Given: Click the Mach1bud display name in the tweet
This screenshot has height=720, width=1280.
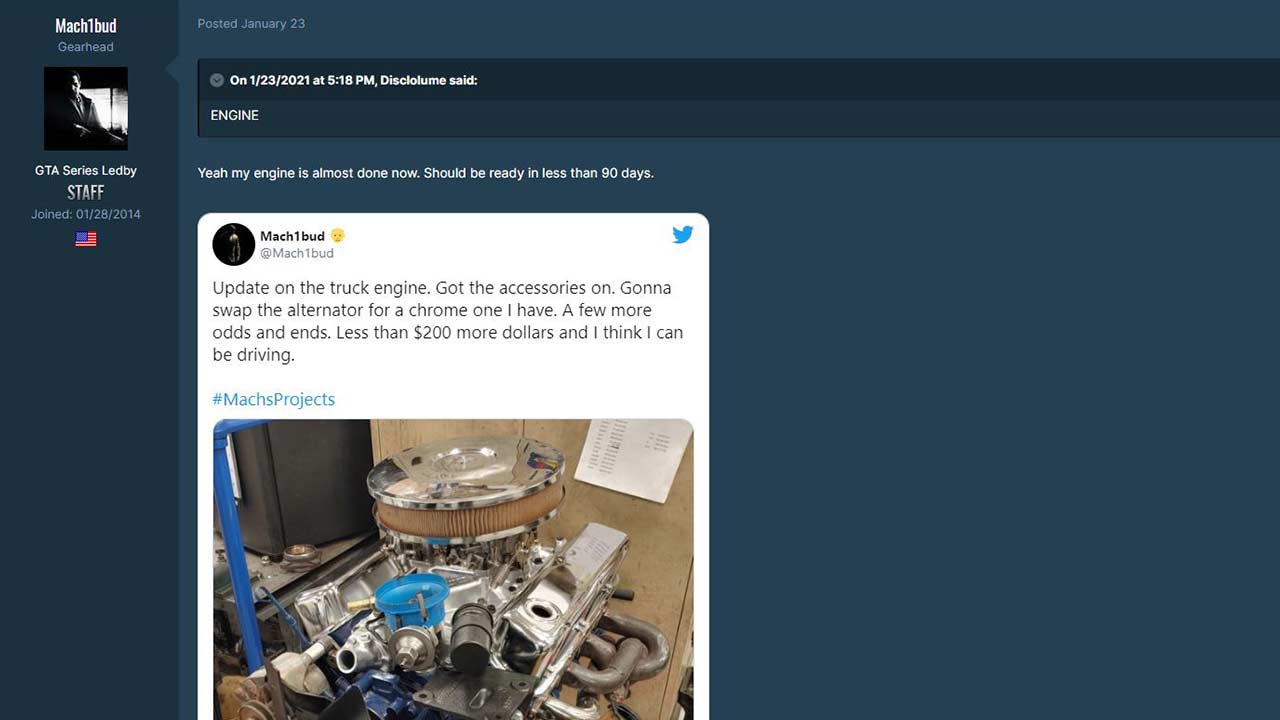Looking at the screenshot, I should (x=292, y=236).
